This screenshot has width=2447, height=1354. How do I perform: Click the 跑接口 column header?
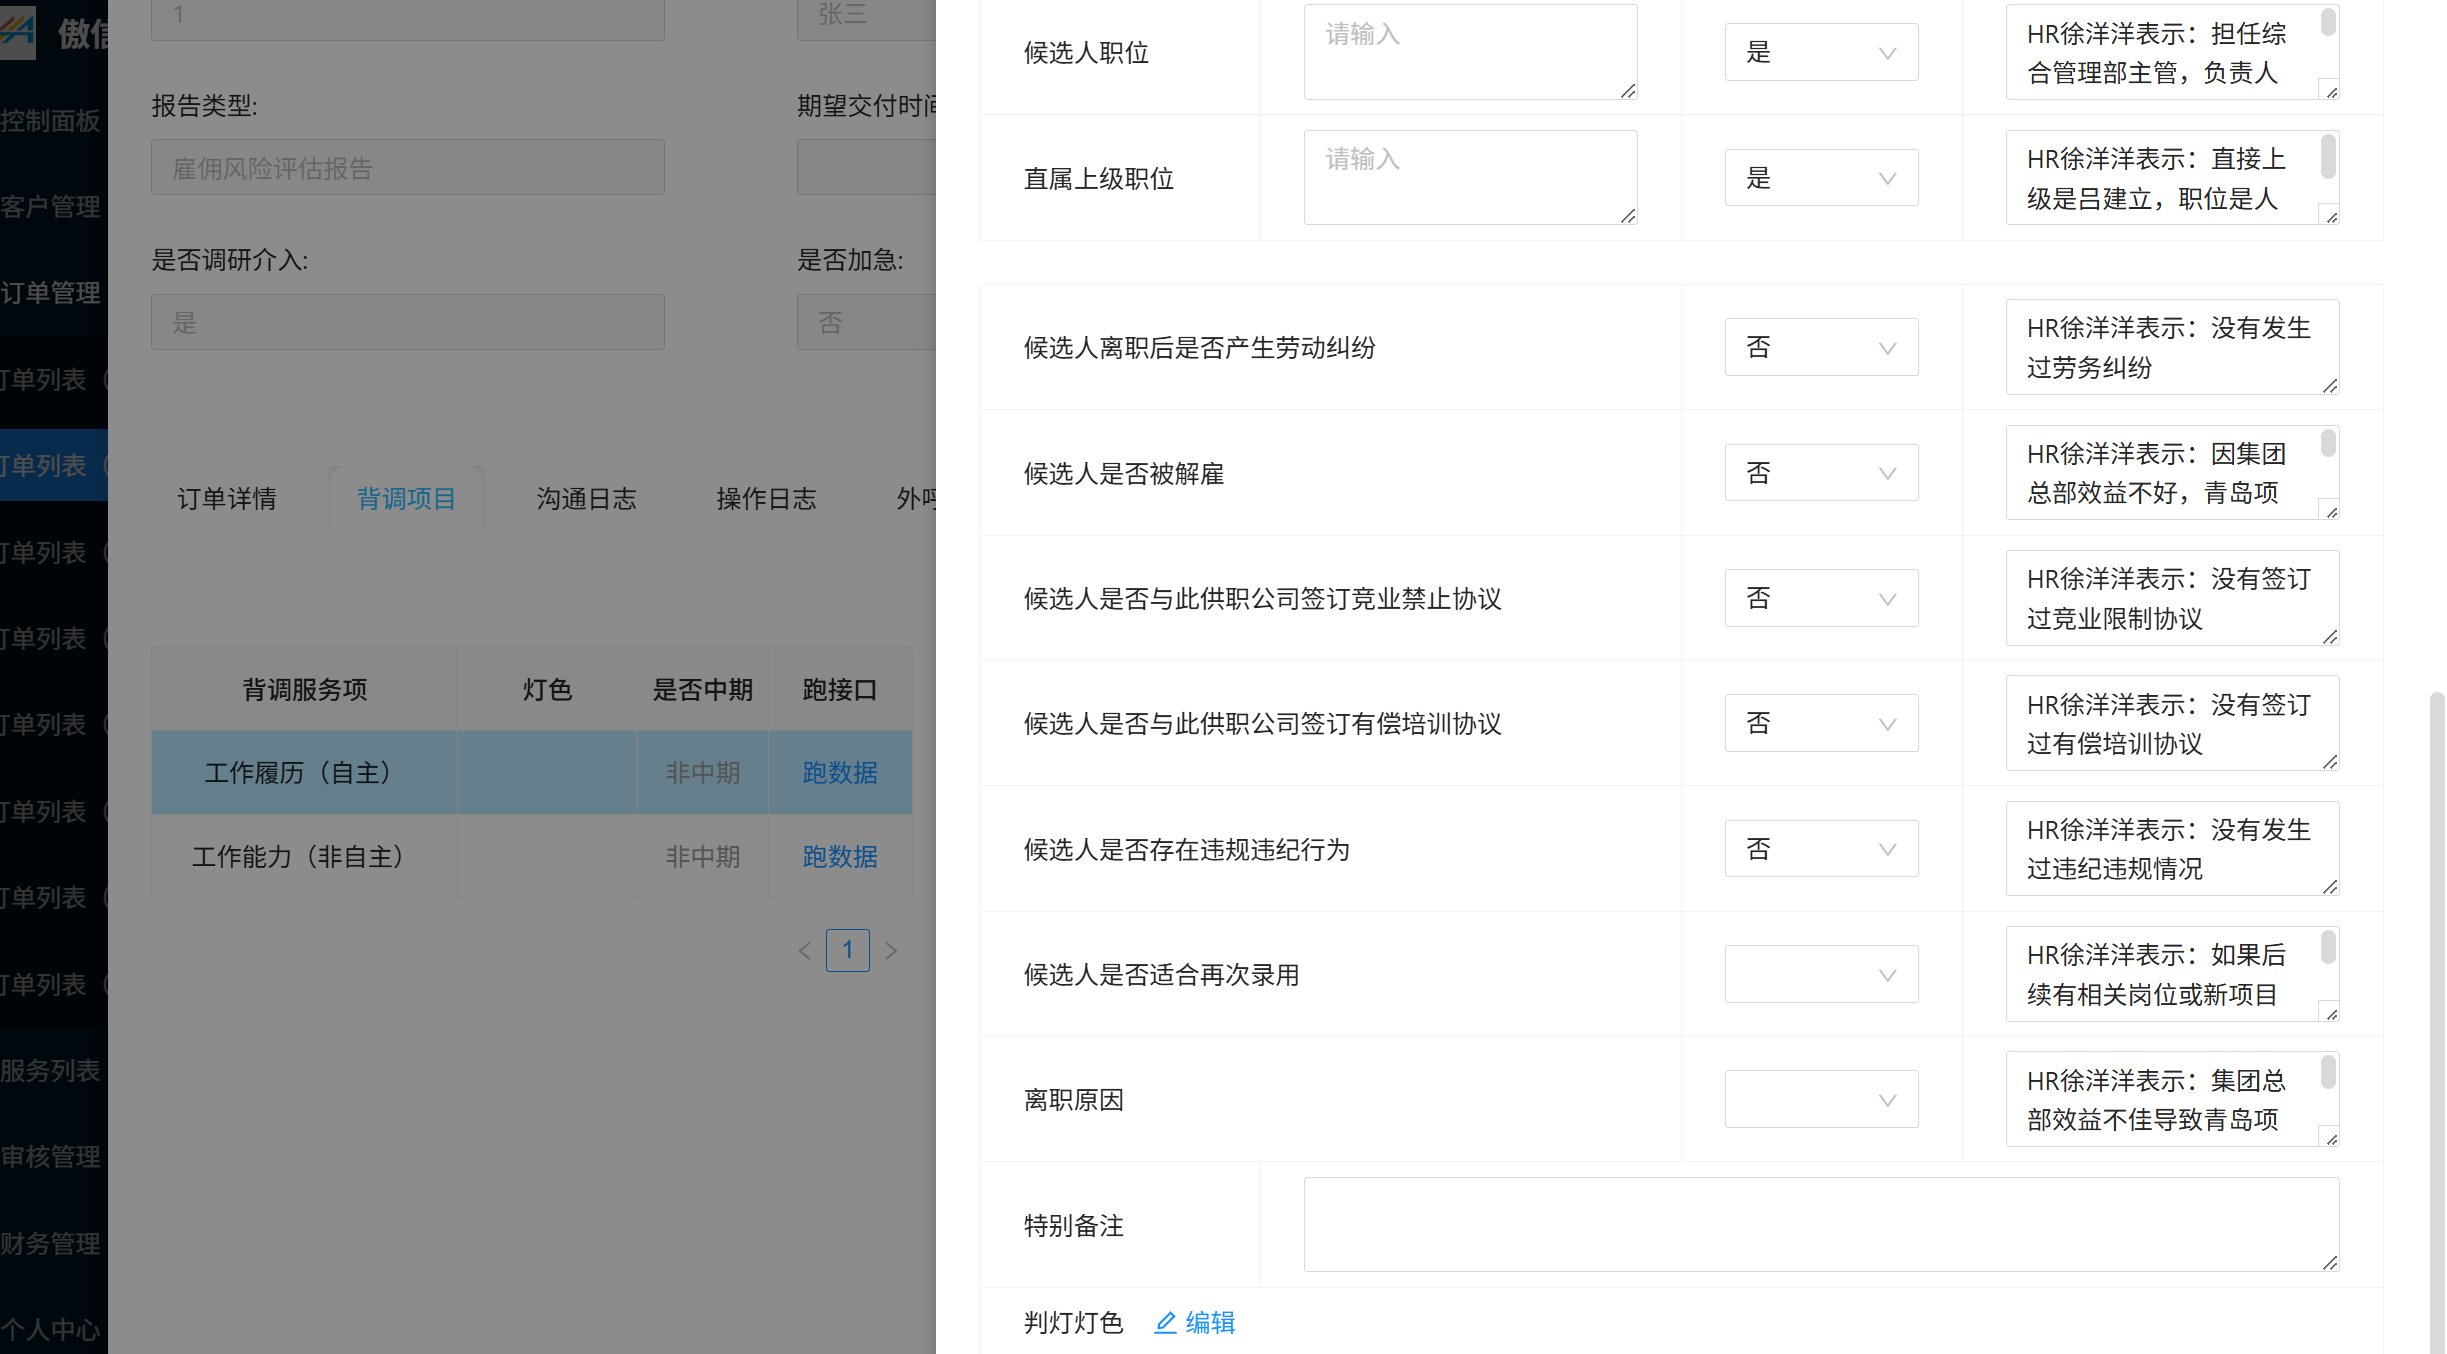[840, 689]
